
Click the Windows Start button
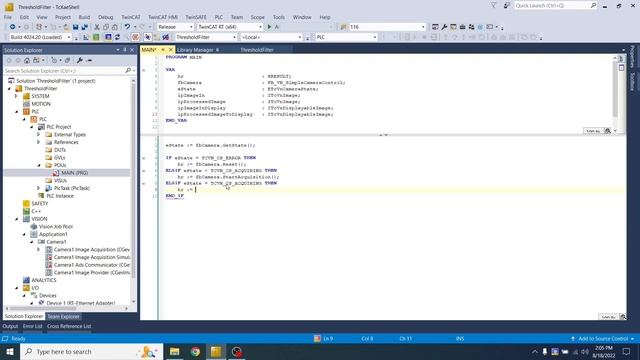click(x=10, y=351)
